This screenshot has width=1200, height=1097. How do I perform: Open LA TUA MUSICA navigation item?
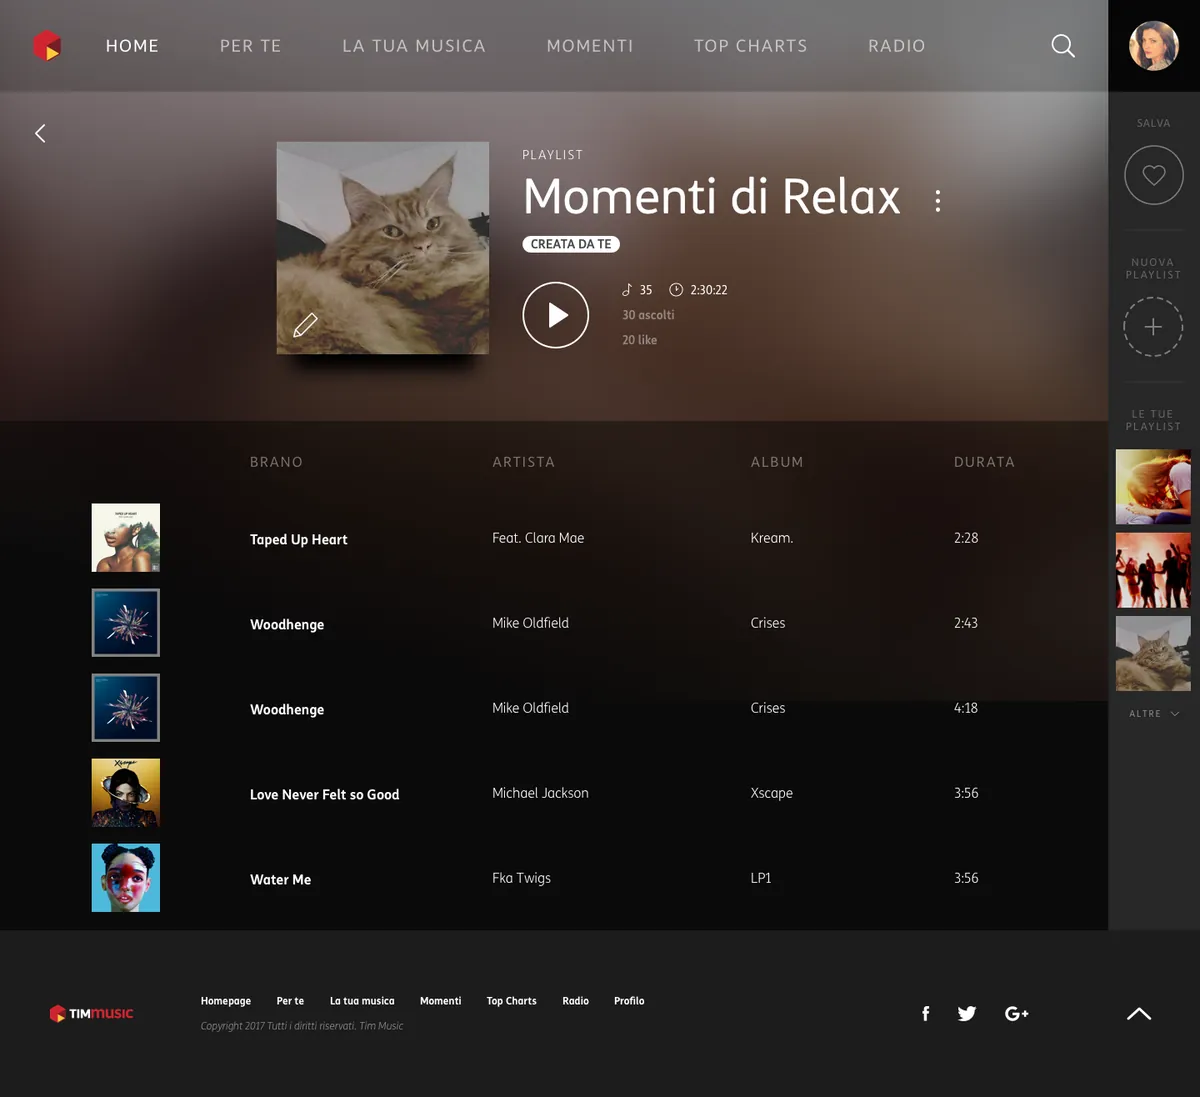[x=414, y=46]
